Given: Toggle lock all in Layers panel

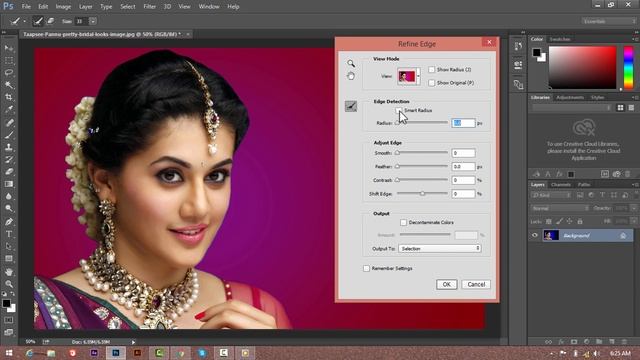Looking at the screenshot, I should 580,221.
